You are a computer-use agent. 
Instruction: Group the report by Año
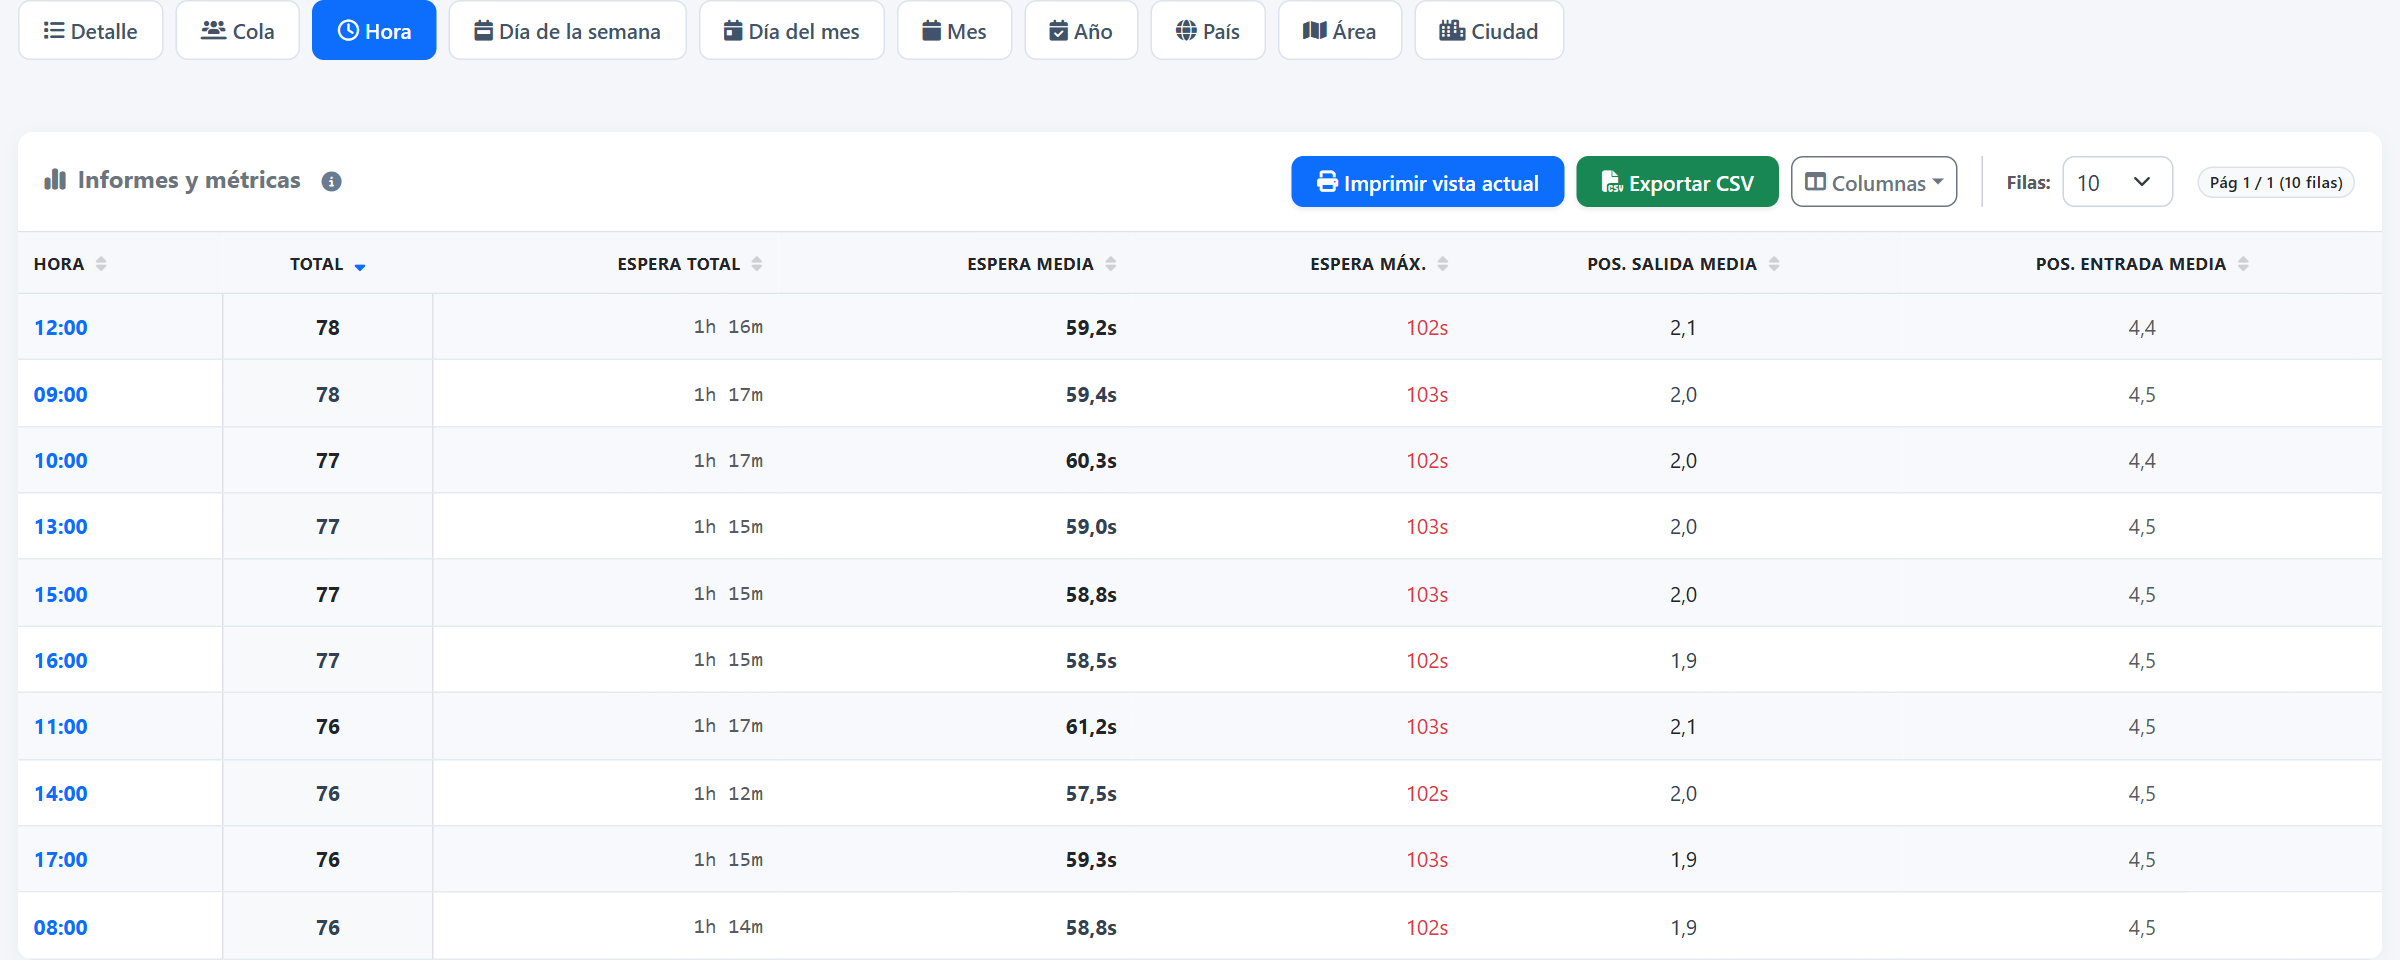click(1081, 31)
